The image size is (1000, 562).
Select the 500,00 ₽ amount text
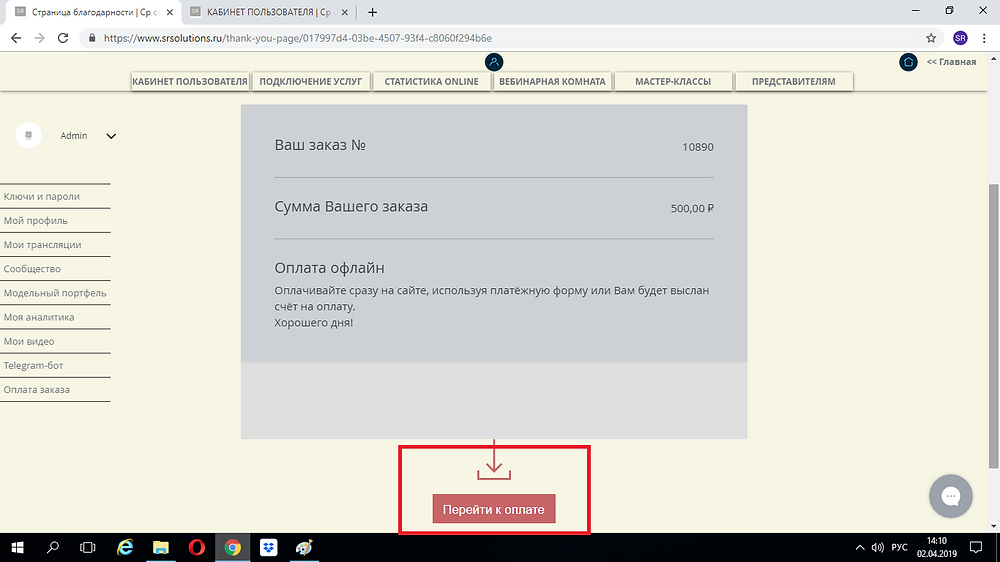coord(692,209)
